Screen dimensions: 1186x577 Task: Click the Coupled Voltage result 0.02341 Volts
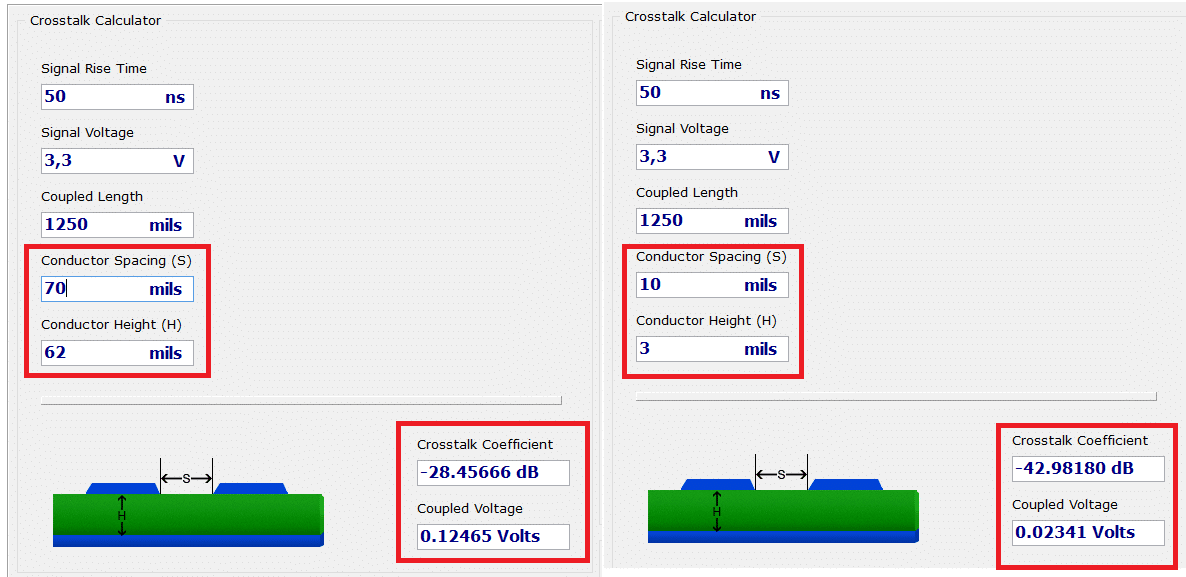pos(1087,533)
